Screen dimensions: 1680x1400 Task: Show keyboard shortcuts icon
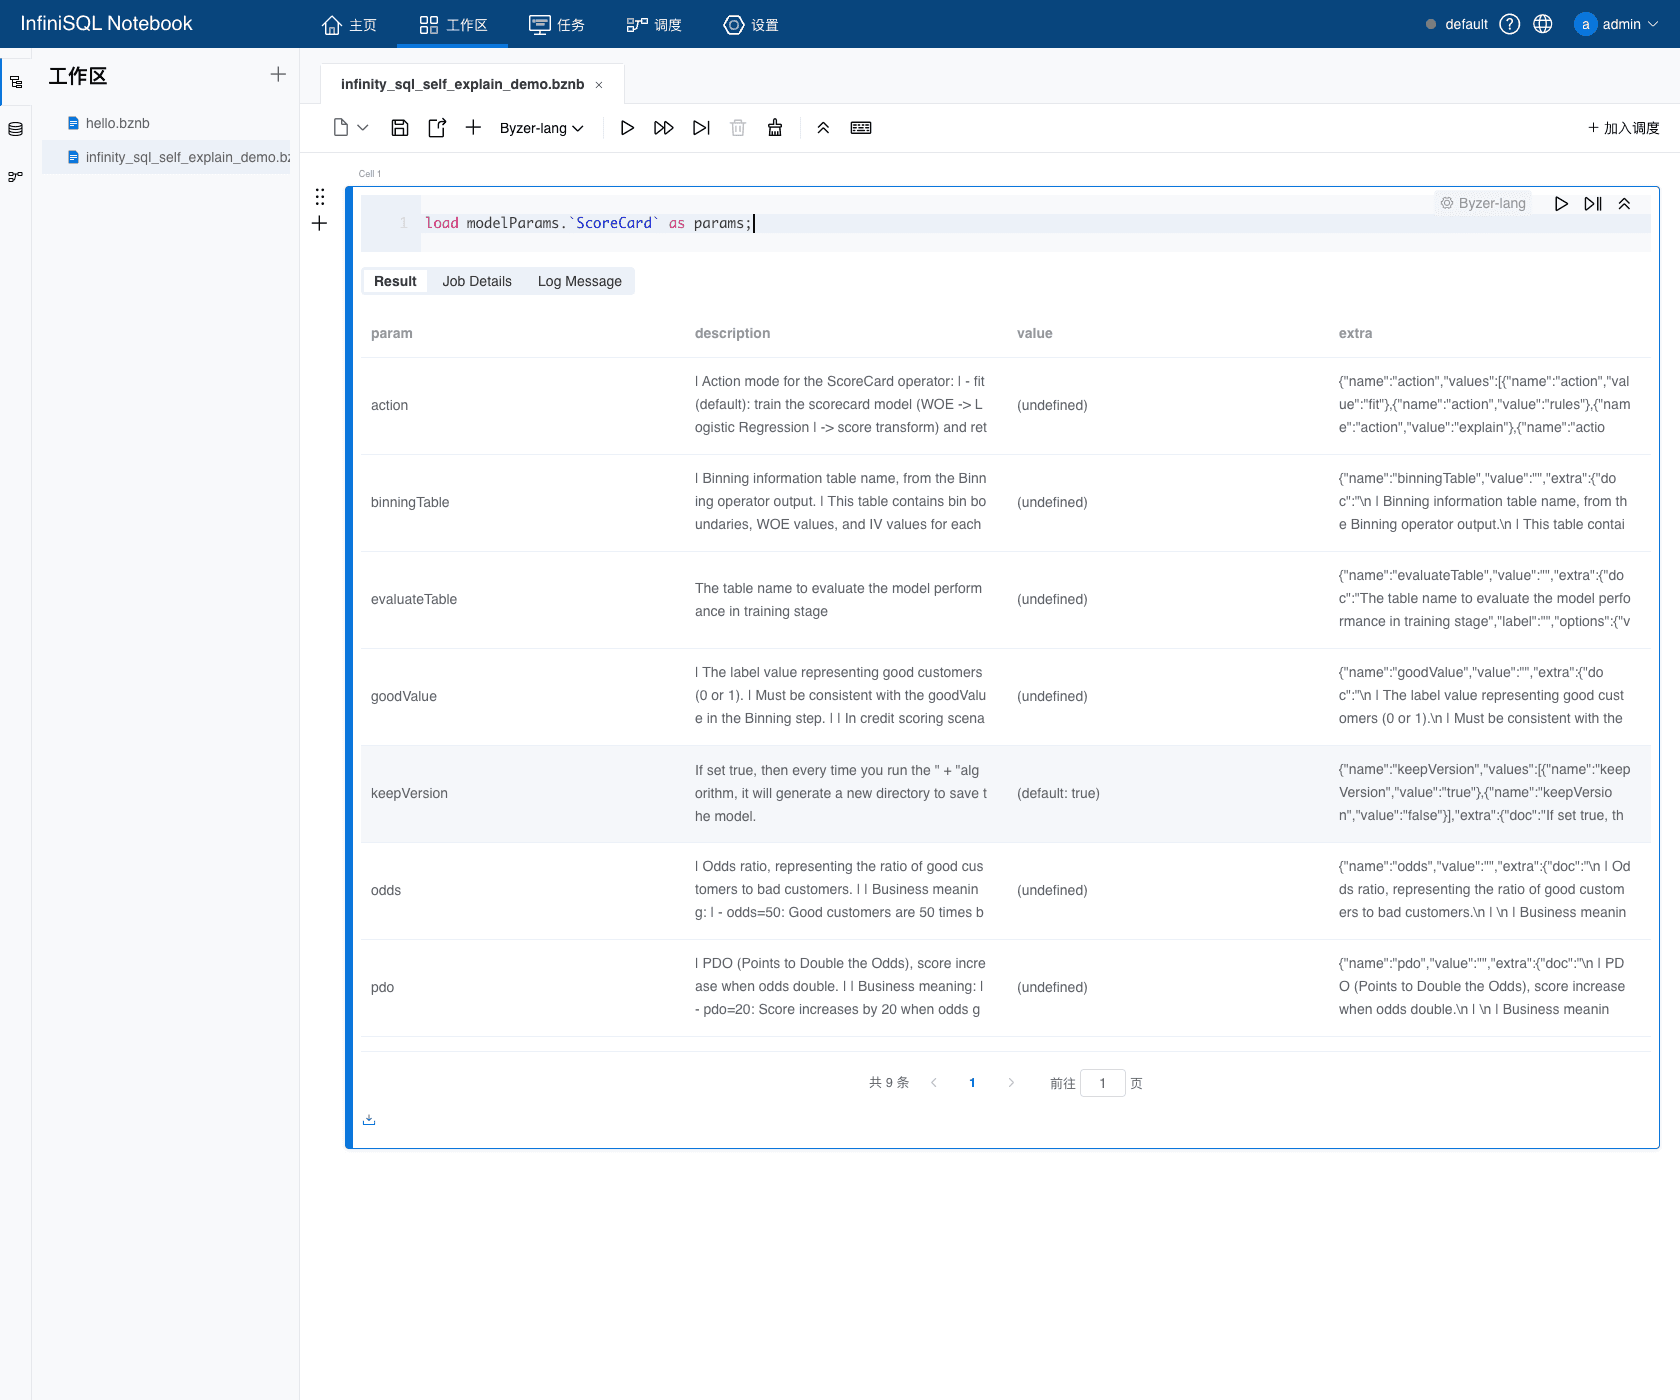861,128
